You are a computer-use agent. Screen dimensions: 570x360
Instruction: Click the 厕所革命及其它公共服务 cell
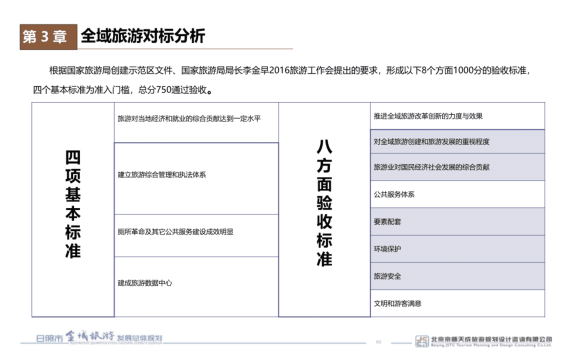coord(196,236)
